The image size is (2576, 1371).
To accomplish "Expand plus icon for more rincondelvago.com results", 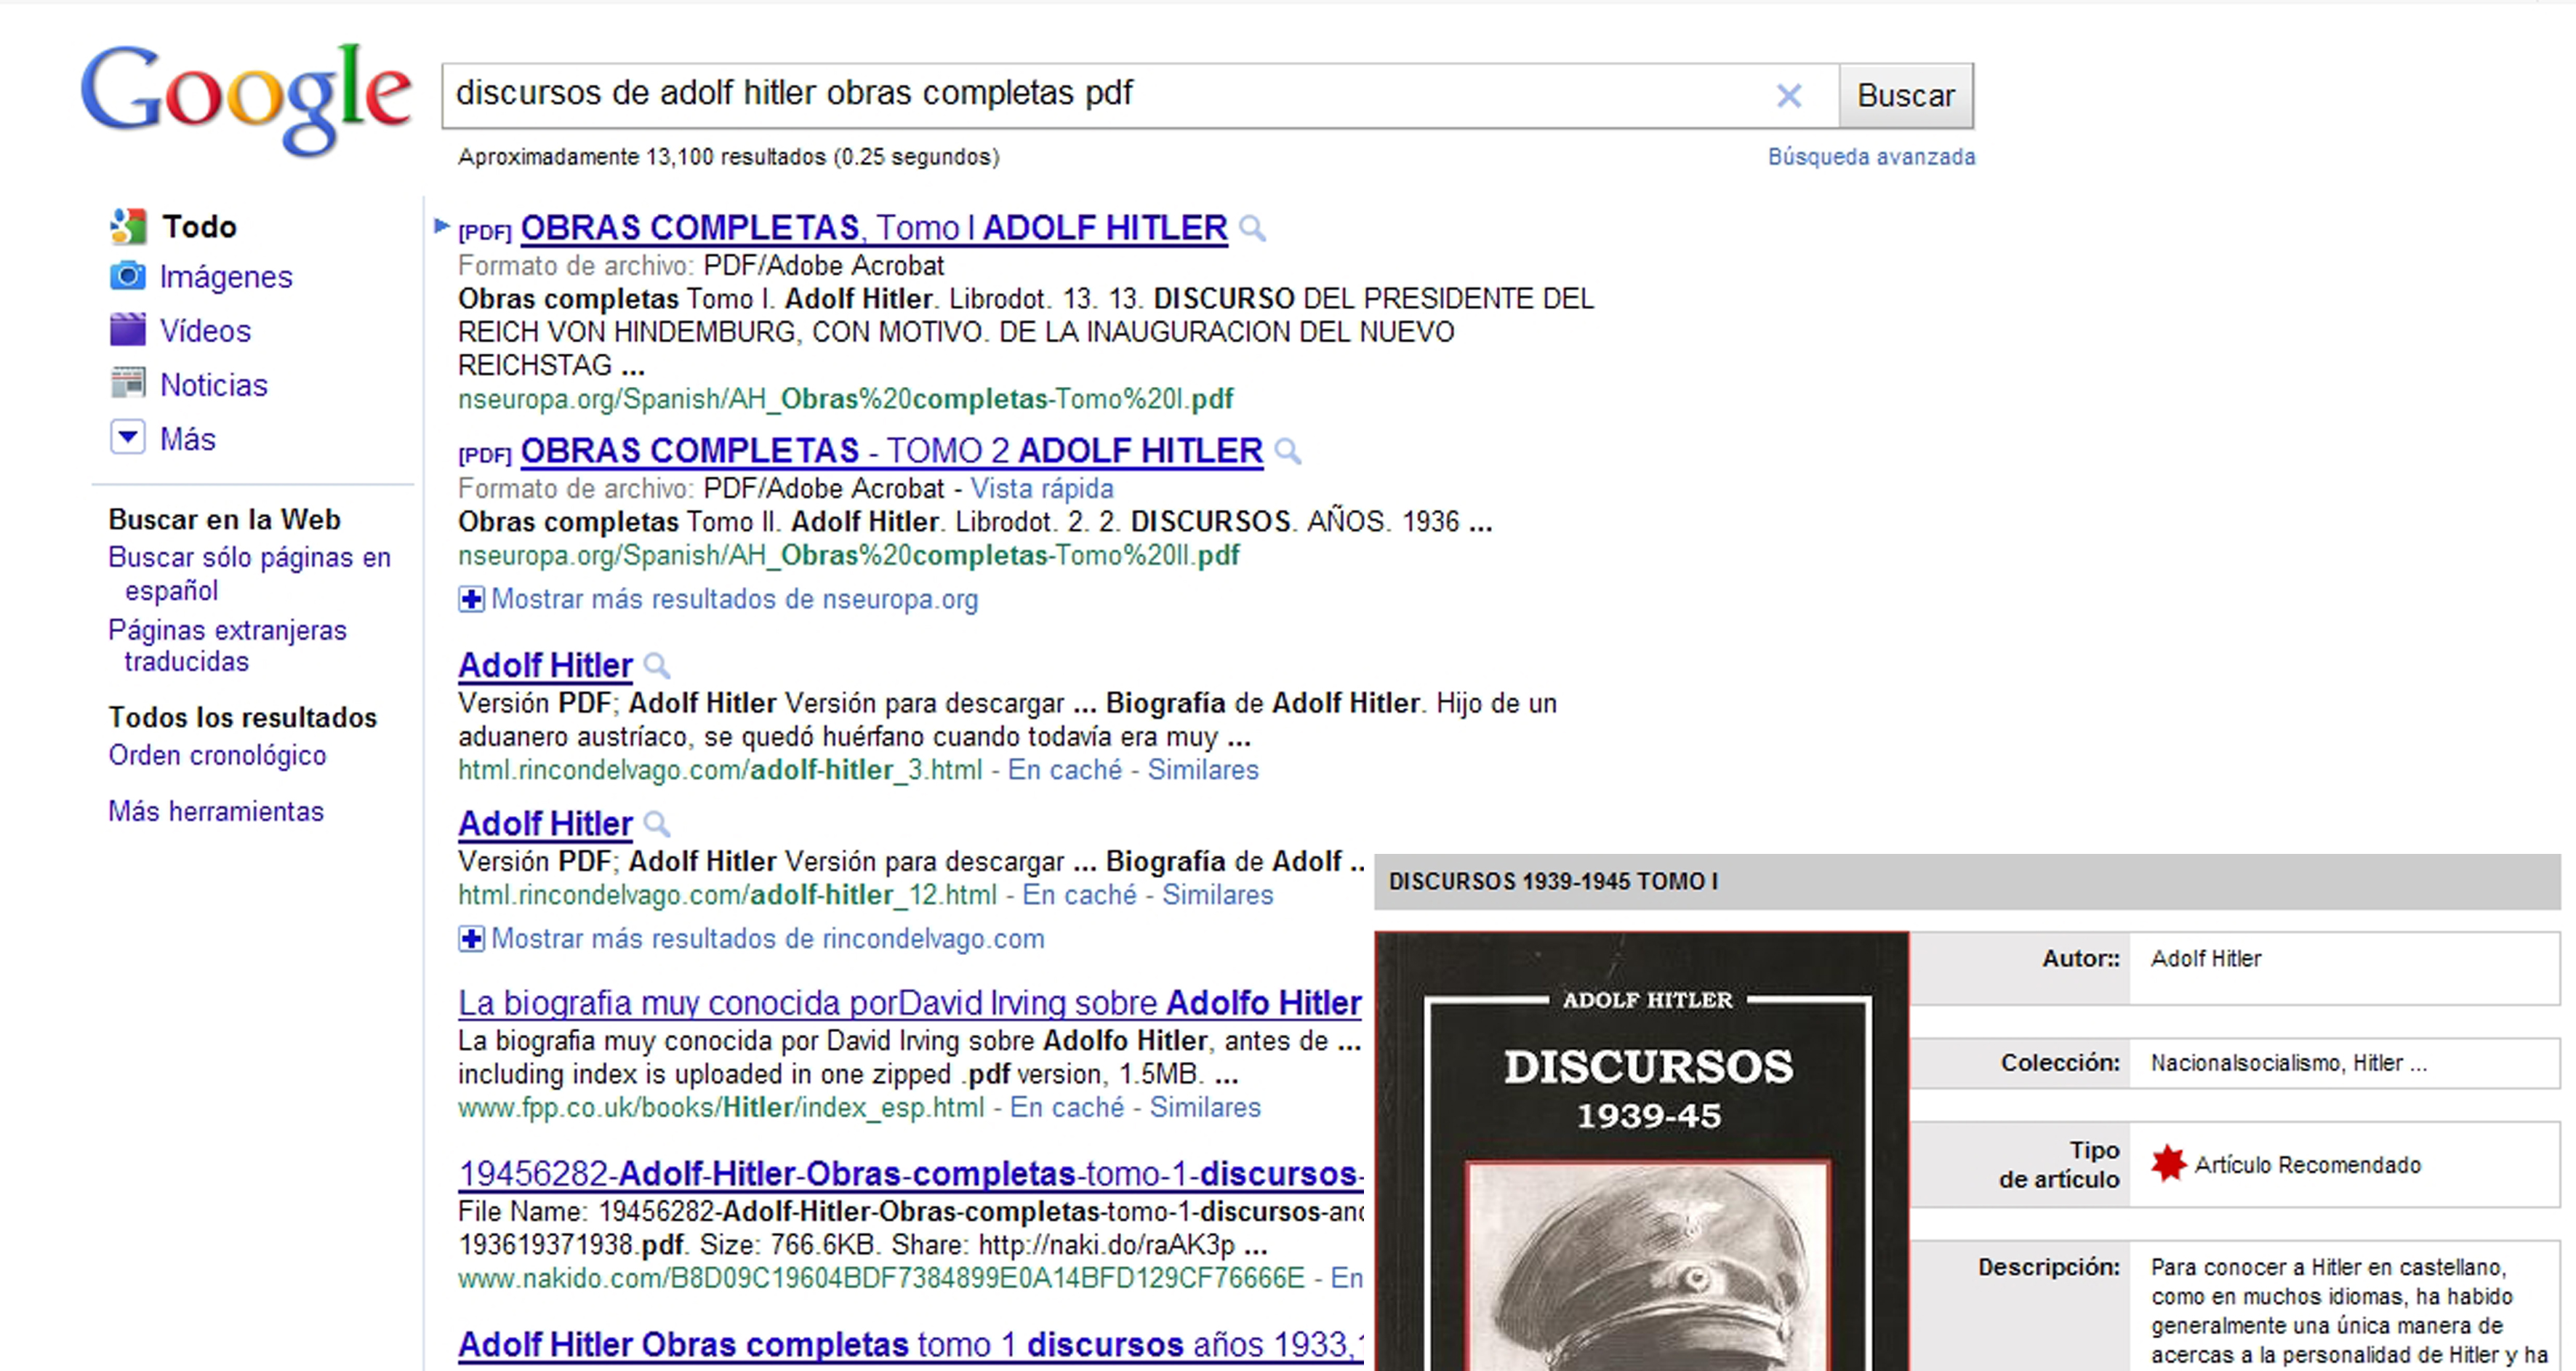I will (x=471, y=939).
